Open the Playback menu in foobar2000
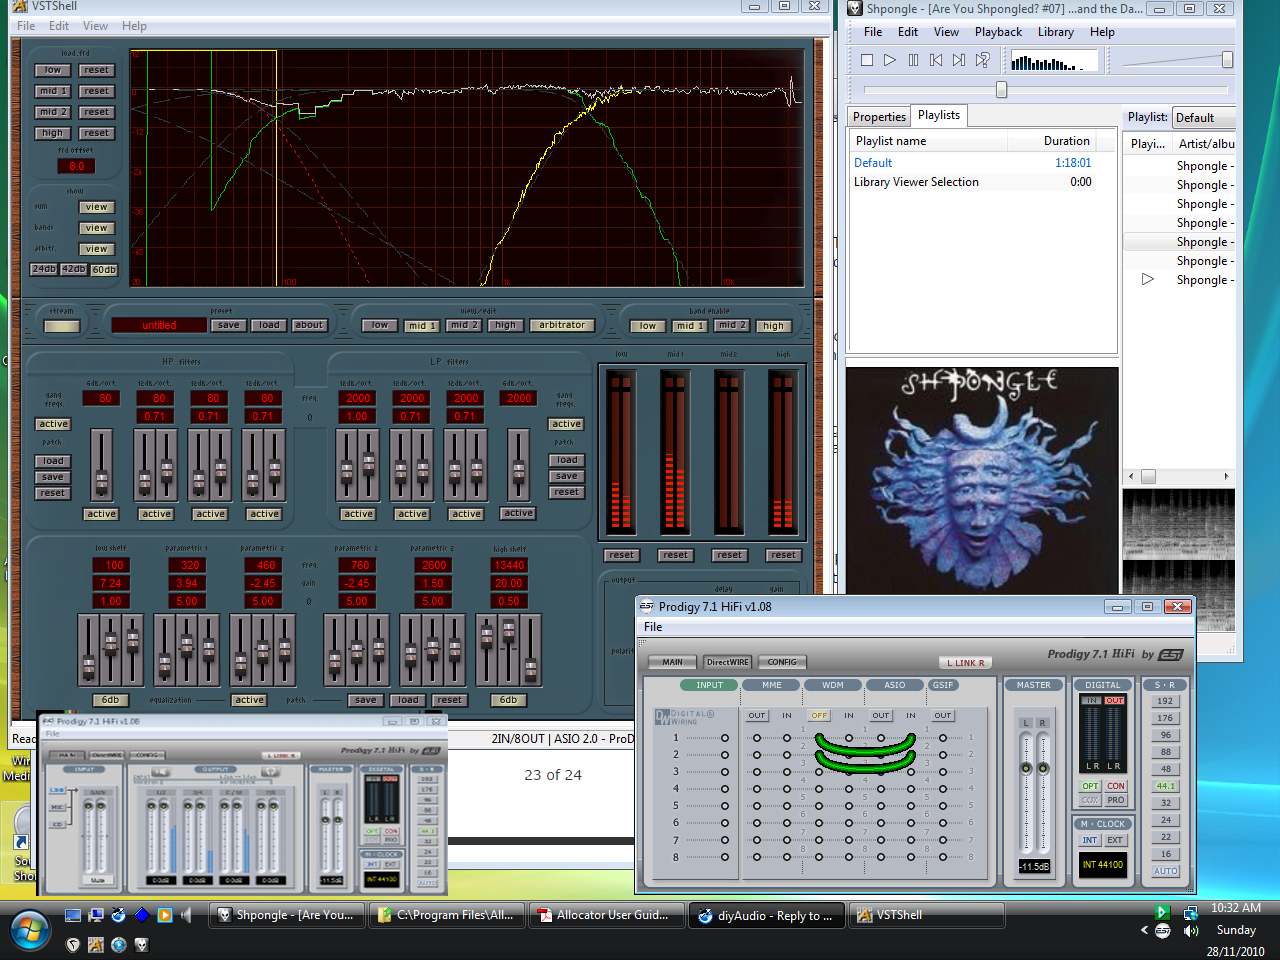 click(x=998, y=32)
